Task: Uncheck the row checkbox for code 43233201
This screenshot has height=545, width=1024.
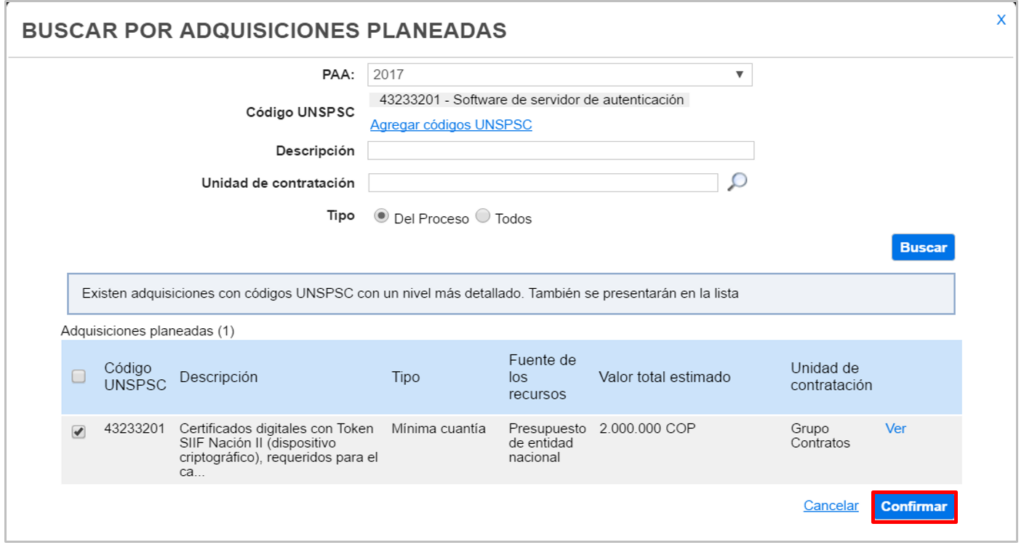Action: click(x=79, y=431)
